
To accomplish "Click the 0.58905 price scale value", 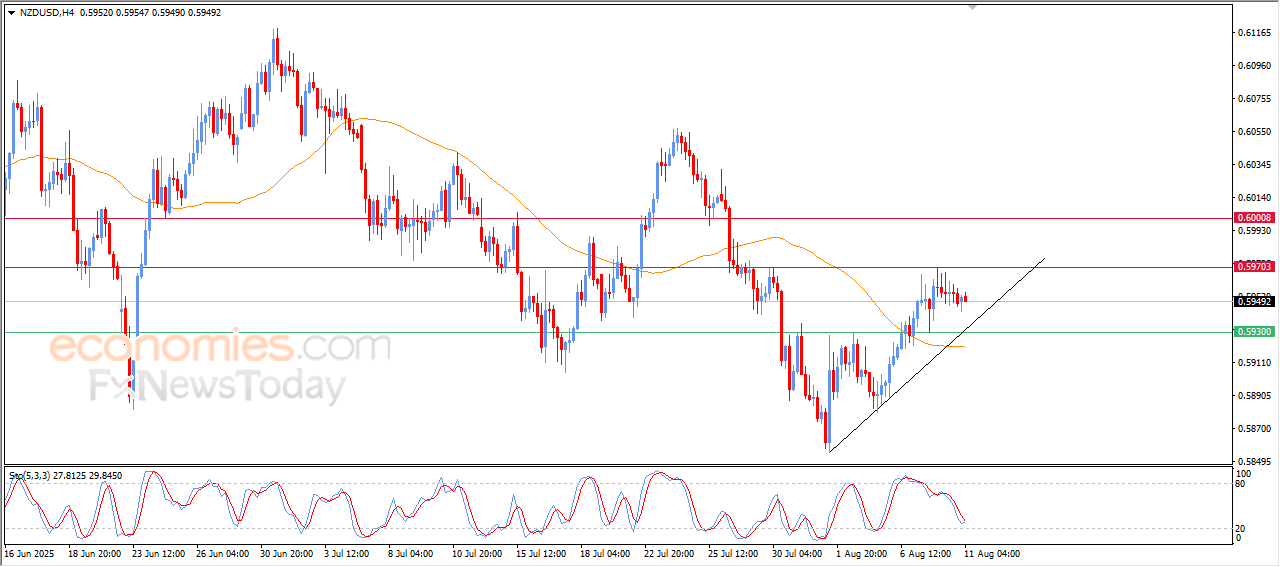I will [x=1254, y=396].
